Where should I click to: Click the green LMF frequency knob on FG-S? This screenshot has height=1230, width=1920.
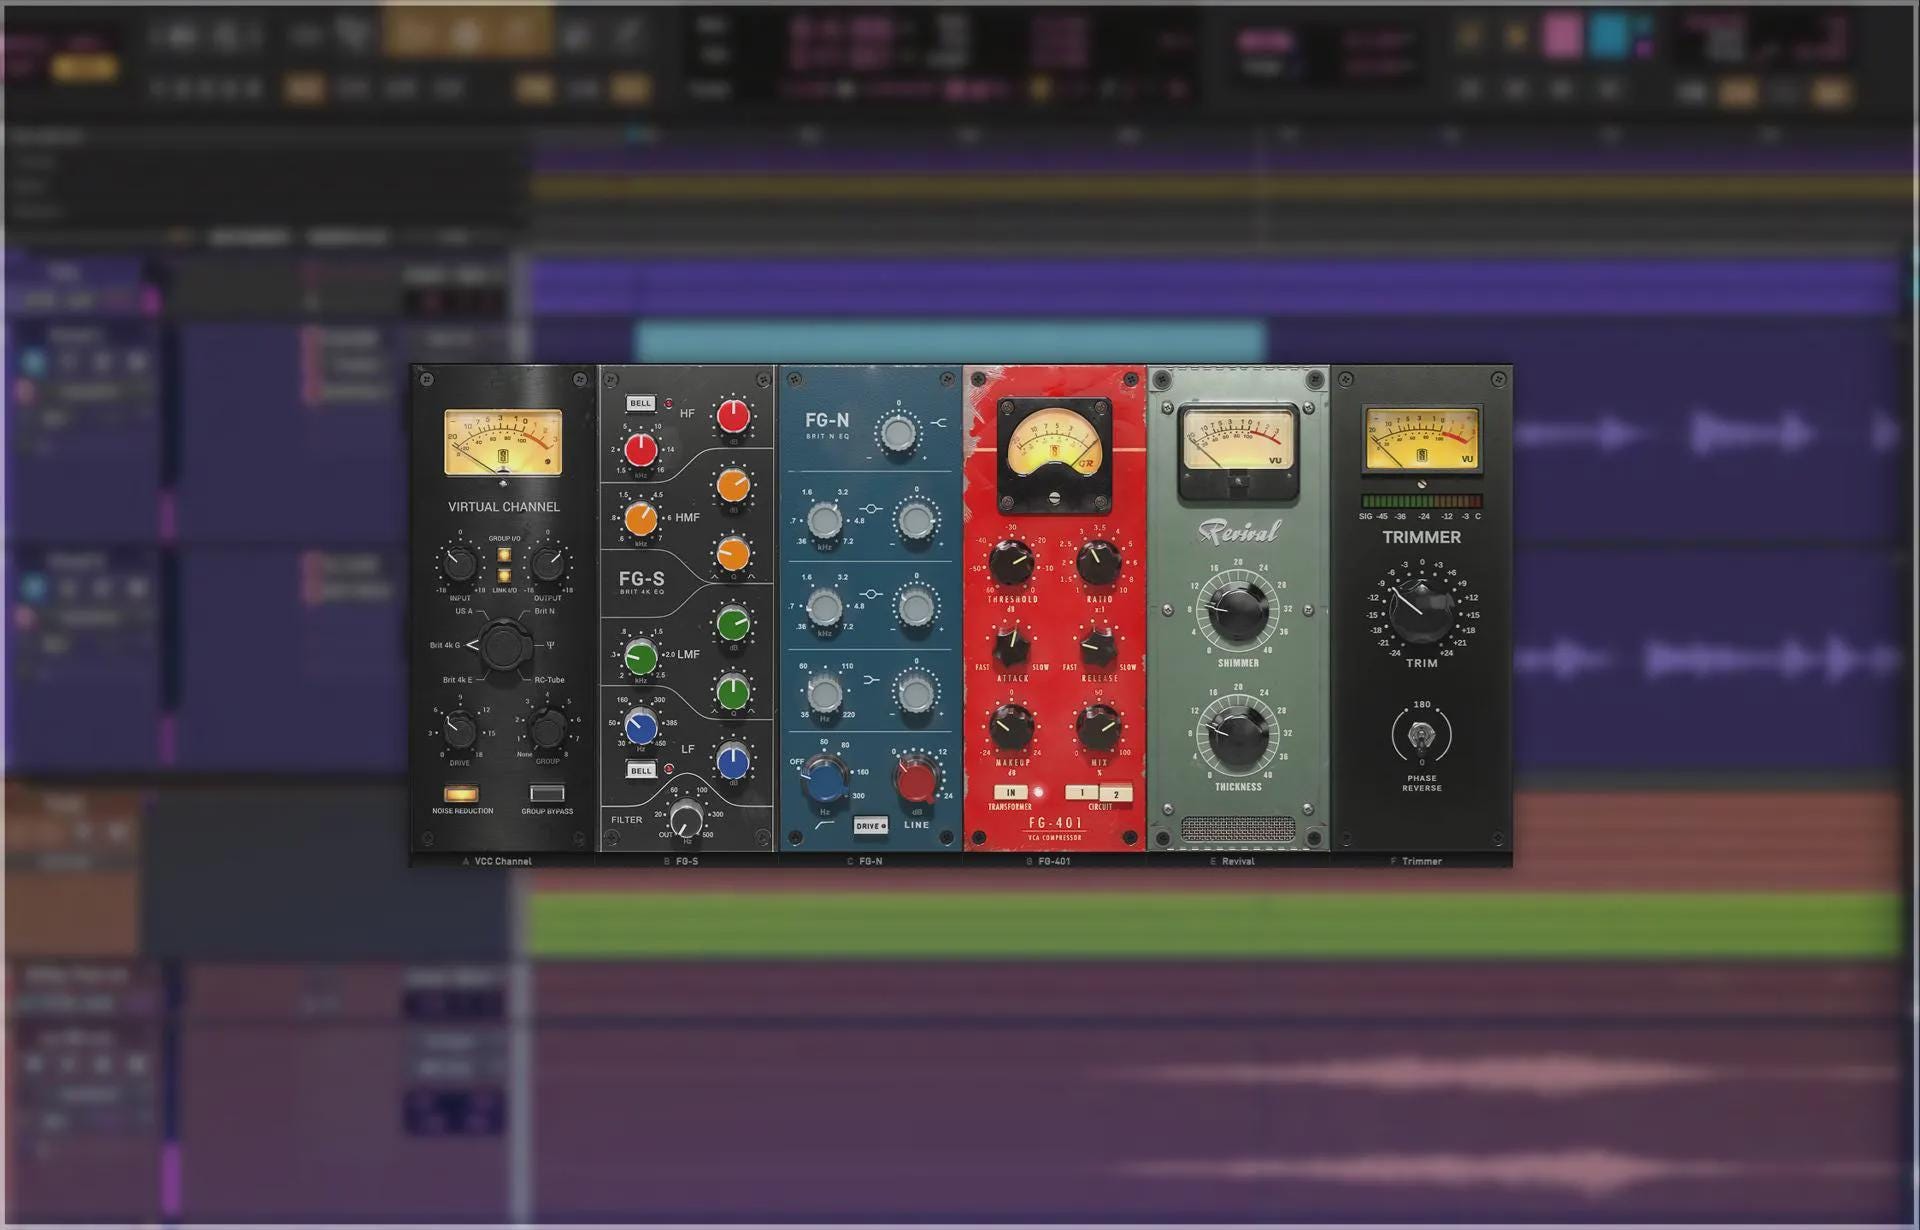tap(641, 658)
